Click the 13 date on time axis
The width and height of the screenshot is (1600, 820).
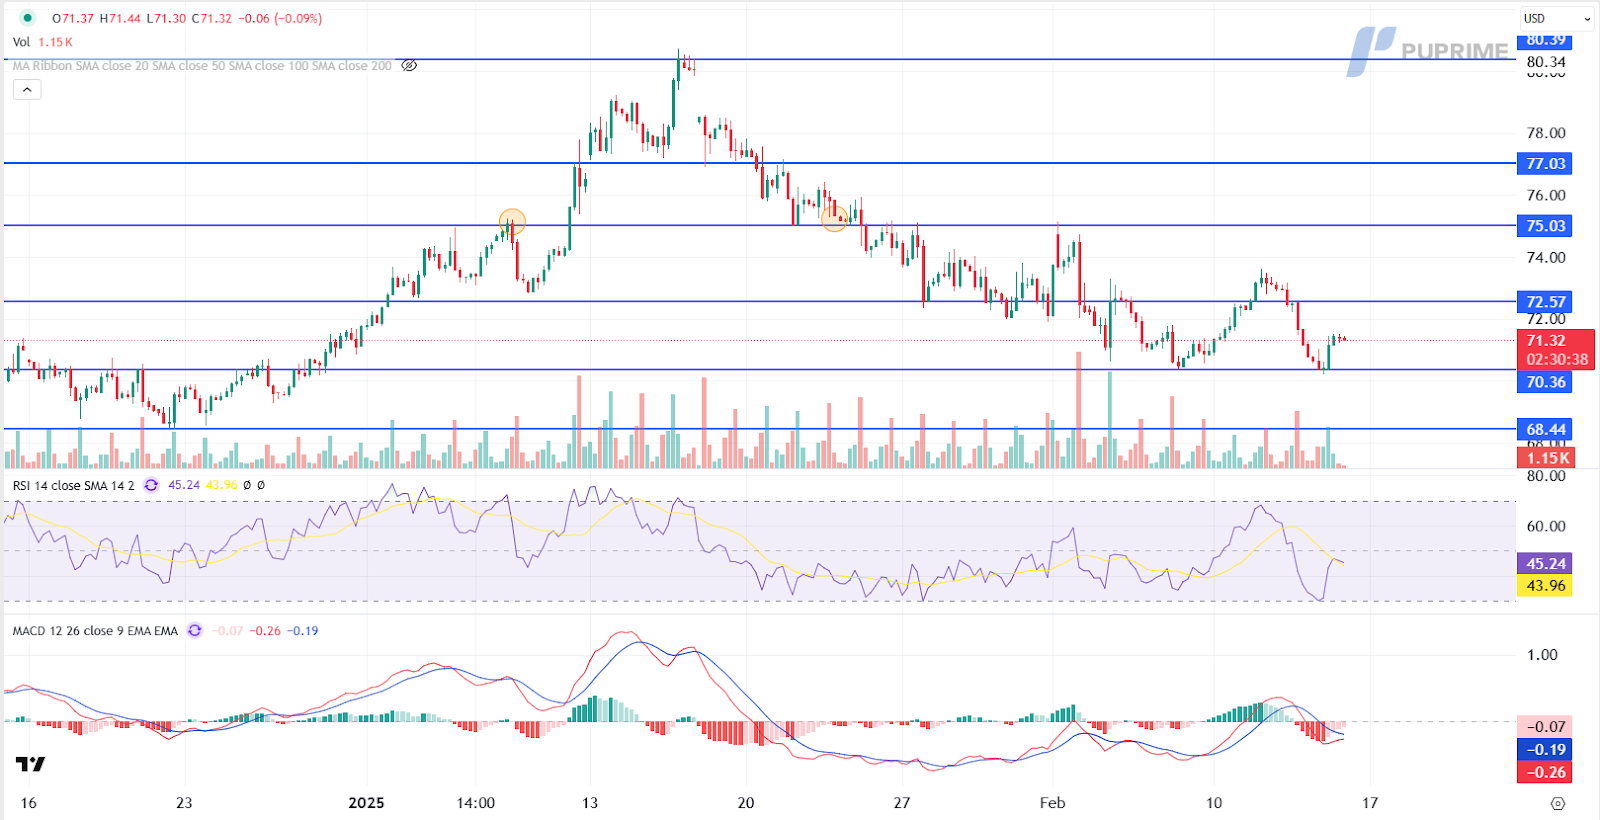tap(590, 803)
